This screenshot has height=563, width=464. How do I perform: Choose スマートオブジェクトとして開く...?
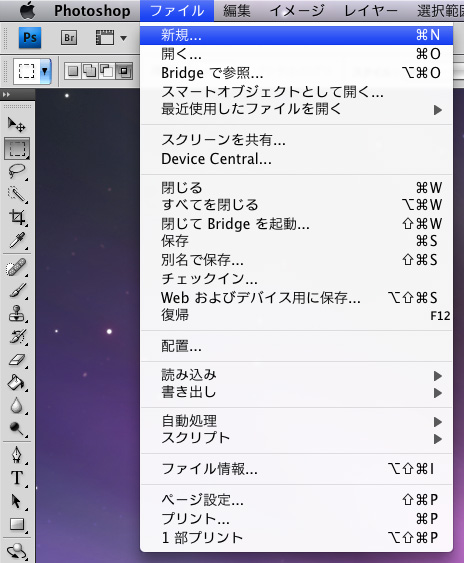pyautogui.click(x=296, y=92)
